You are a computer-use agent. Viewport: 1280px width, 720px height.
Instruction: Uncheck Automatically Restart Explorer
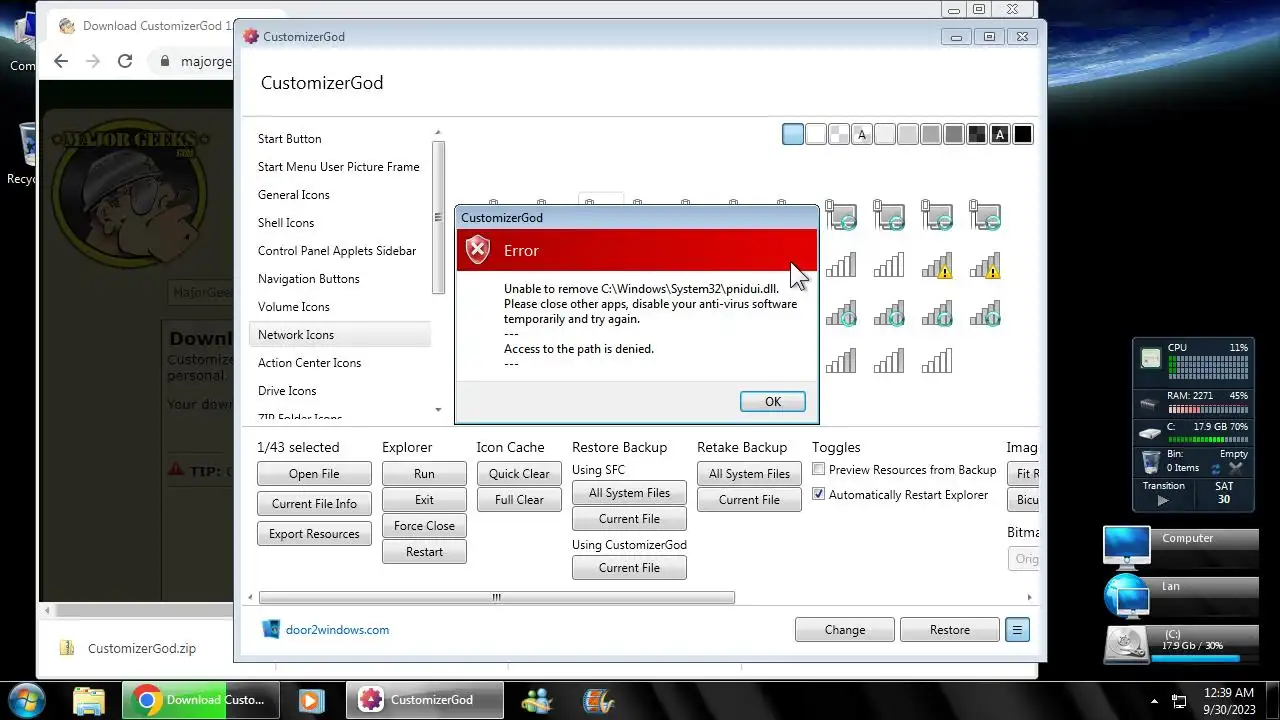coord(818,494)
